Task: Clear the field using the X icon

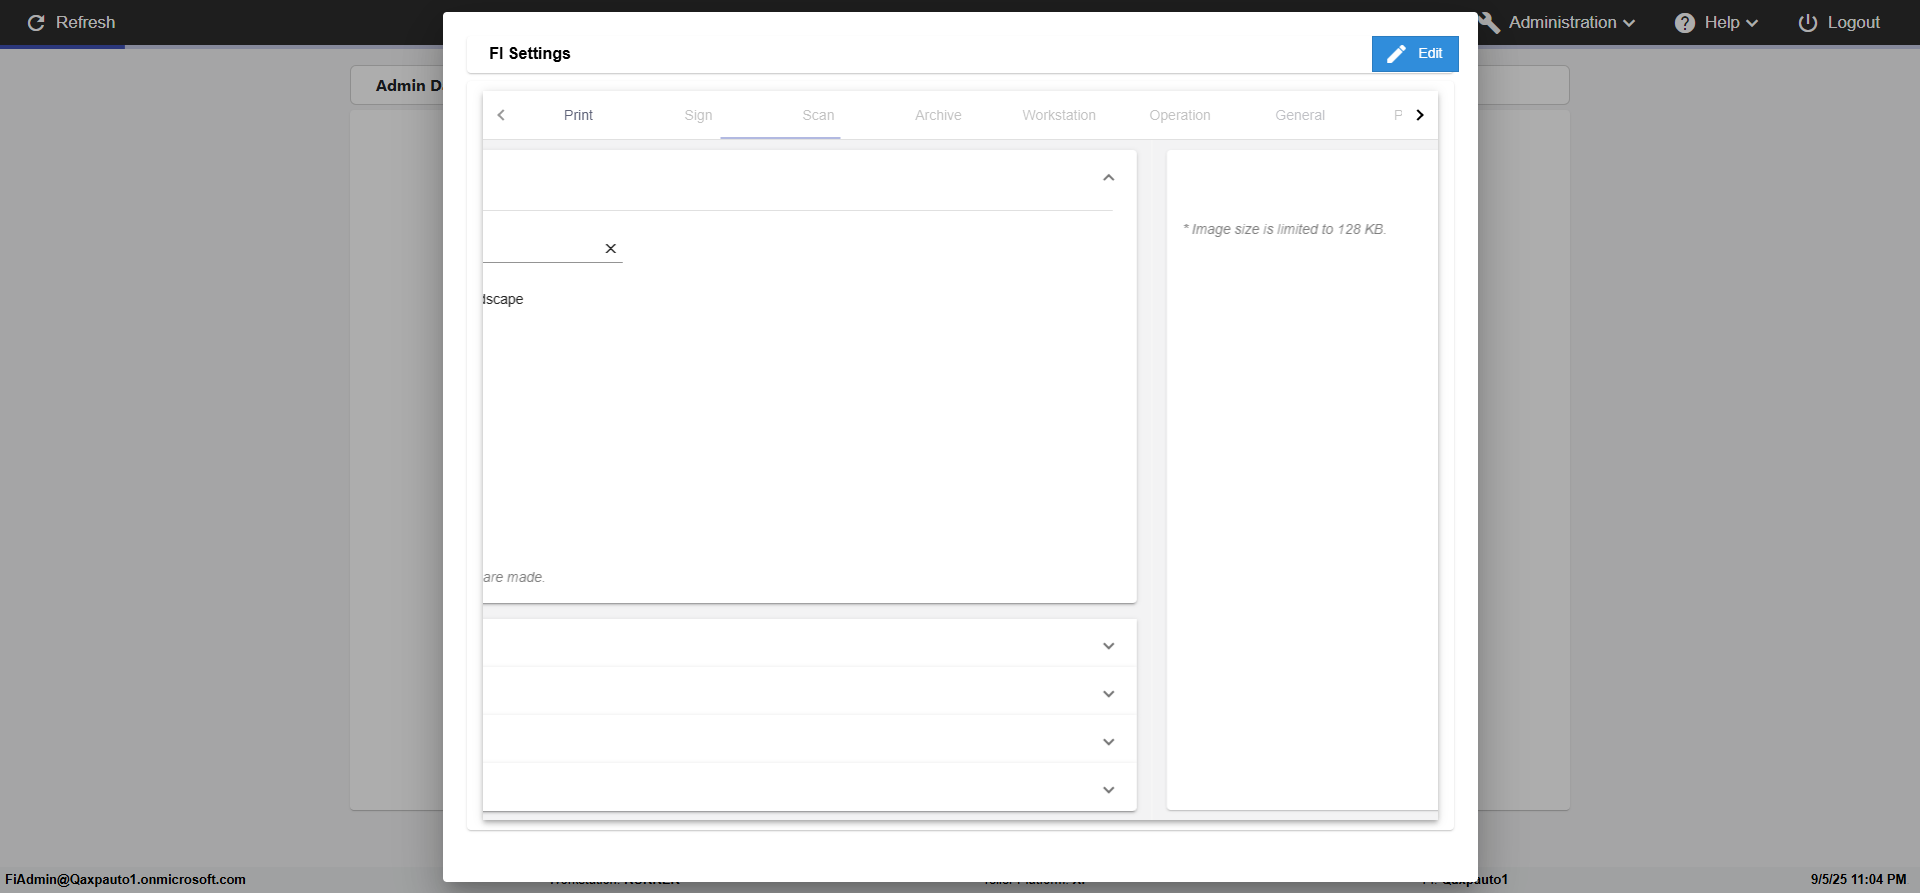Action: 611,249
